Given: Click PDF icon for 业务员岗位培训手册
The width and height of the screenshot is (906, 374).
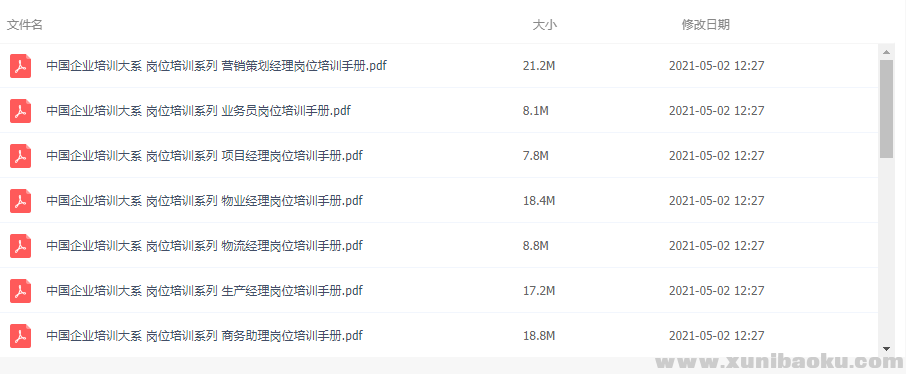Looking at the screenshot, I should (x=20, y=111).
